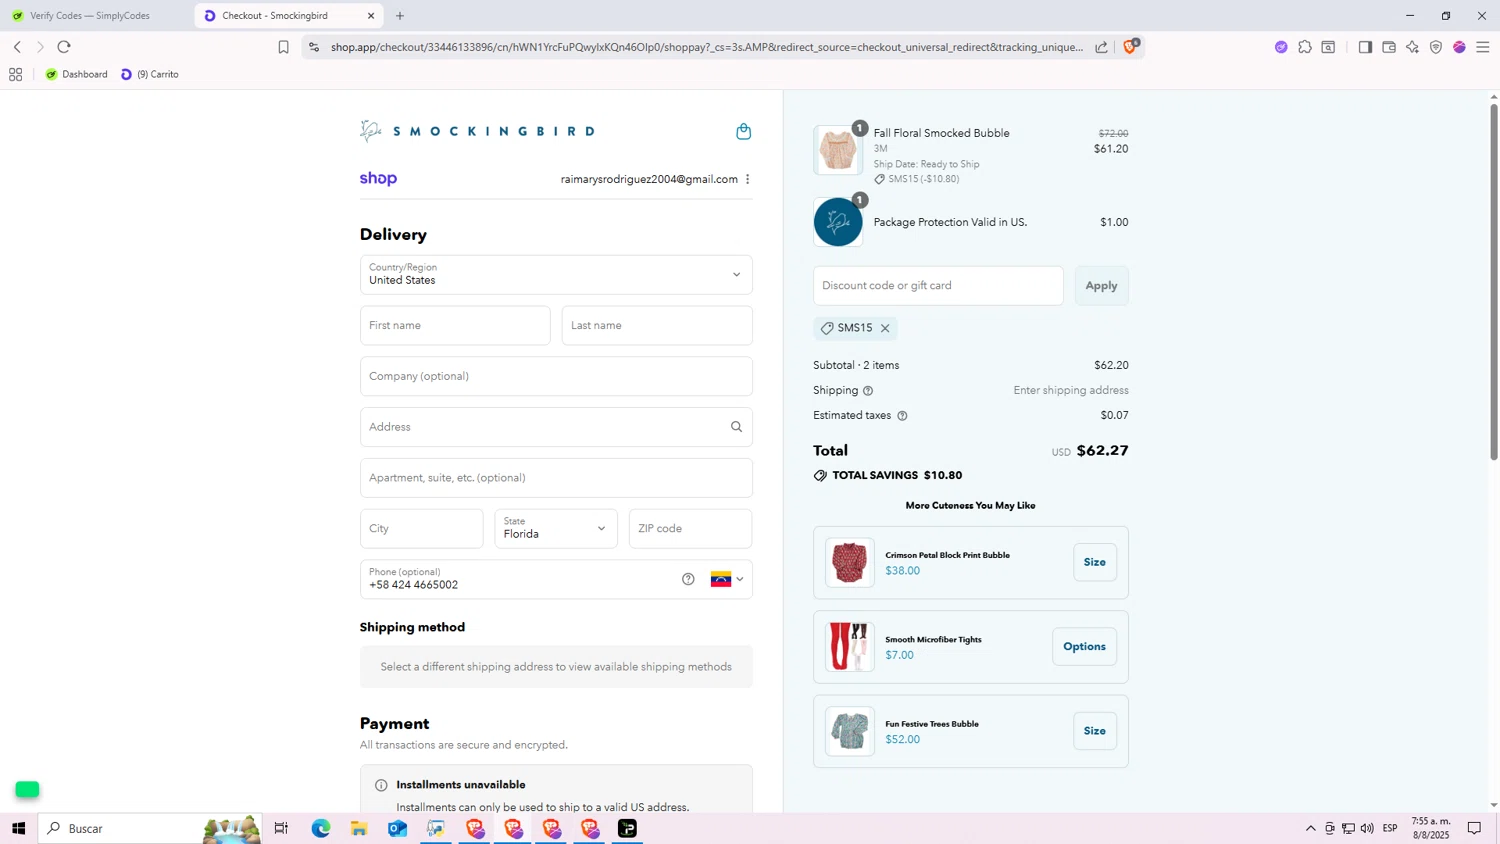Click the Windows taskbar search box

[150, 828]
